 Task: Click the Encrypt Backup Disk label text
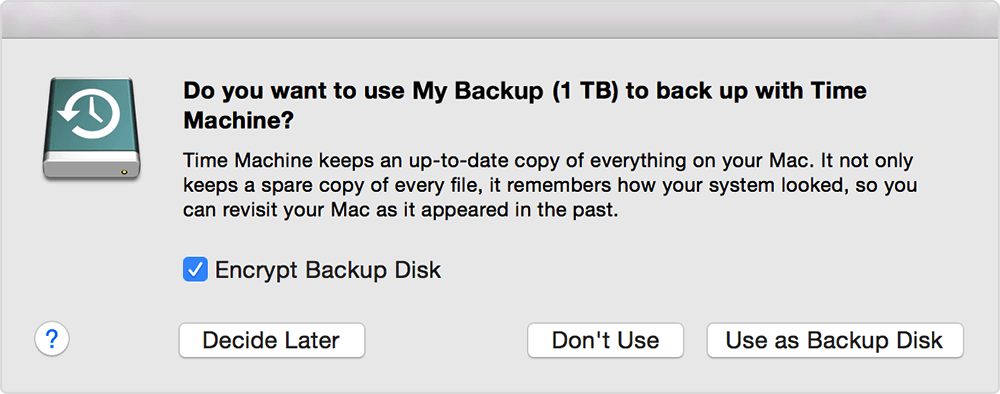[x=328, y=270]
